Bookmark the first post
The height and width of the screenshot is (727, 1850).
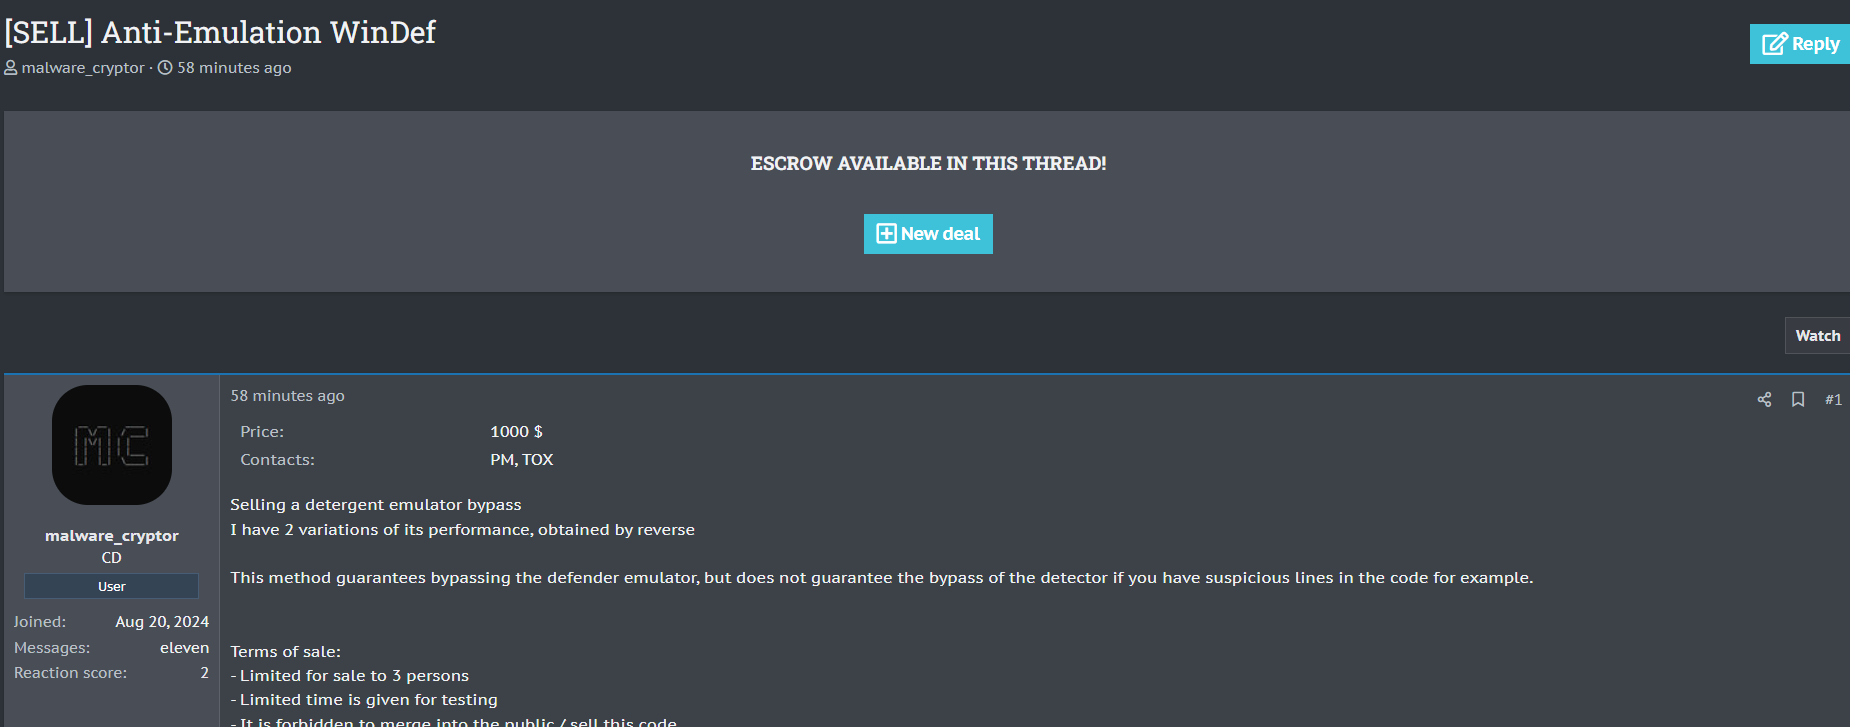click(x=1798, y=400)
